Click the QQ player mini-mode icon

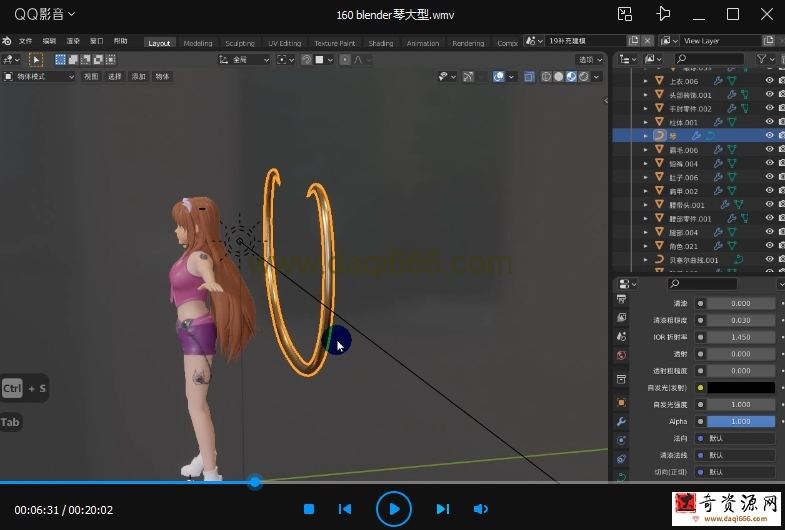(625, 14)
